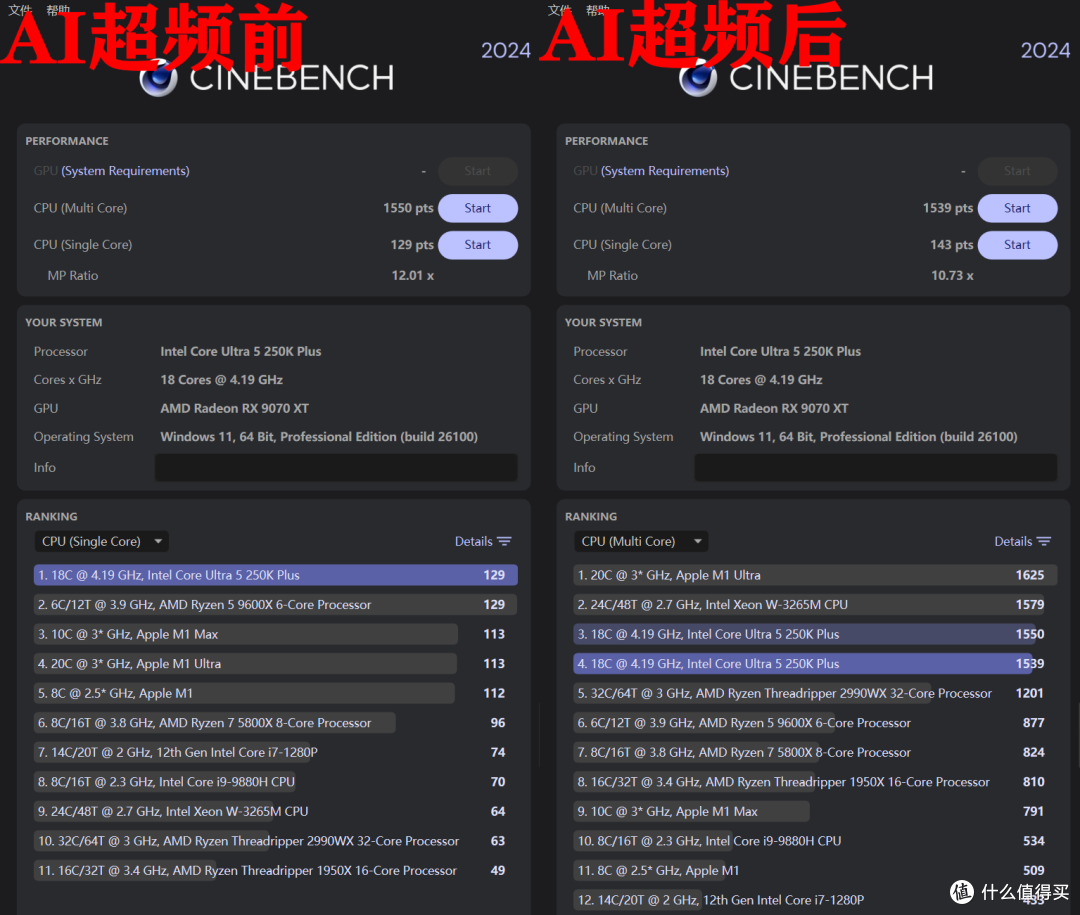Click Cinebench logo icon in left window
This screenshot has width=1080, height=915.
click(159, 78)
